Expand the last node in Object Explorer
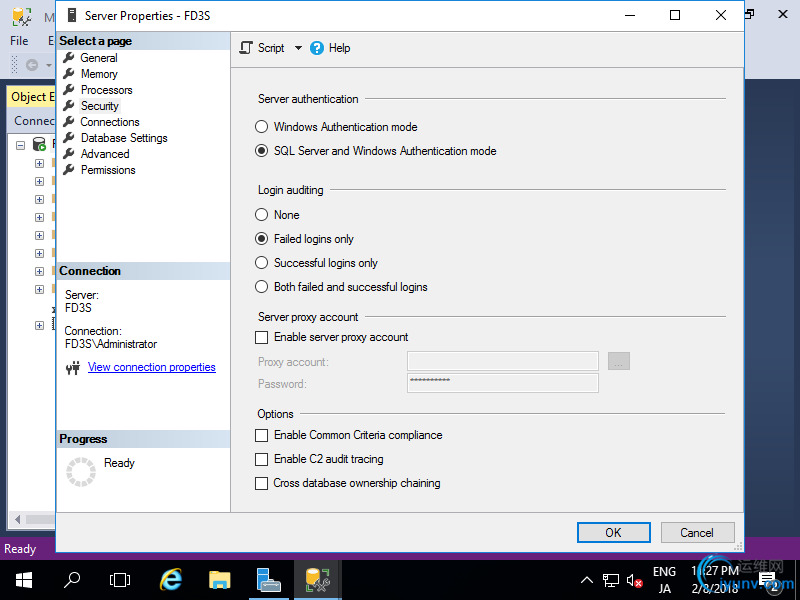Image resolution: width=800 pixels, height=600 pixels. [39, 326]
